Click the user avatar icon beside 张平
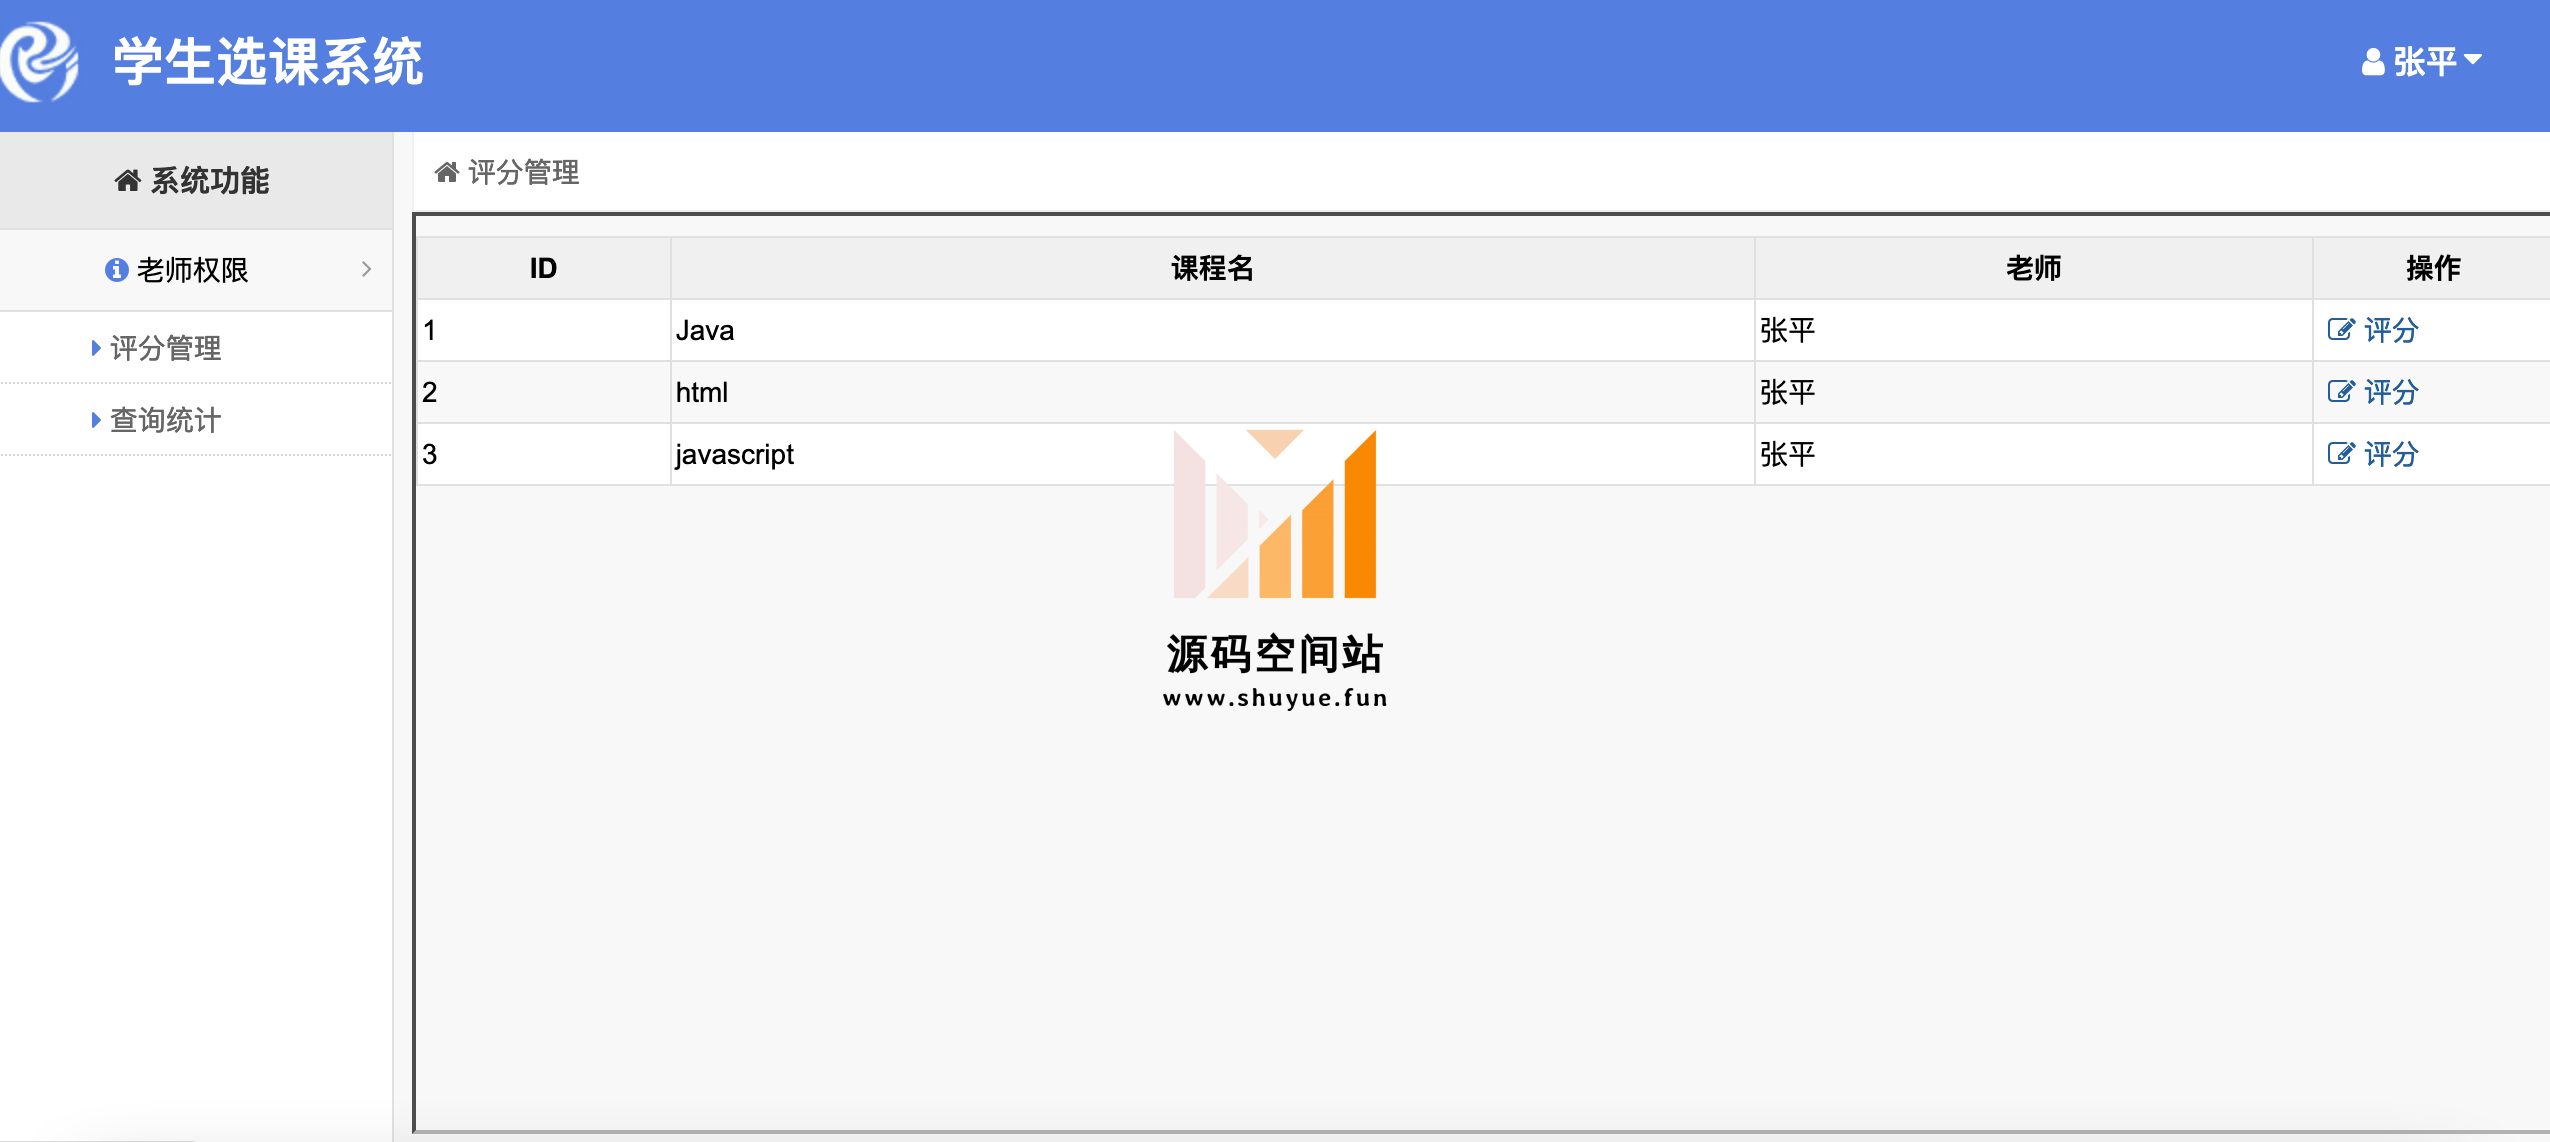The width and height of the screenshot is (2550, 1142). (x=2372, y=62)
